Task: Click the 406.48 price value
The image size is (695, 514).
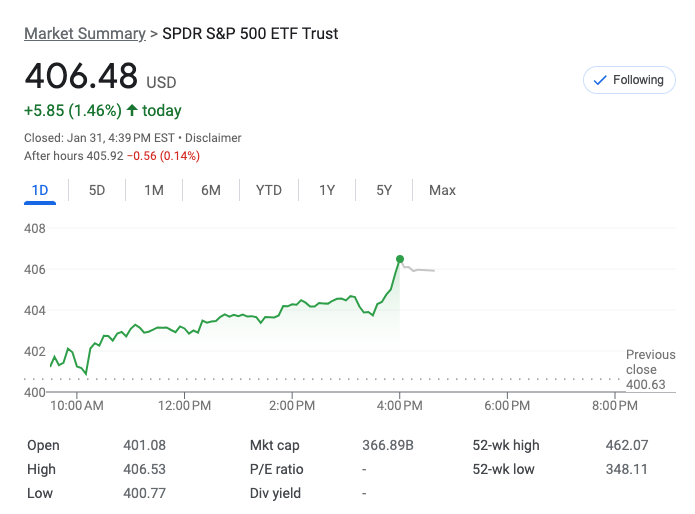Action: pos(81,77)
